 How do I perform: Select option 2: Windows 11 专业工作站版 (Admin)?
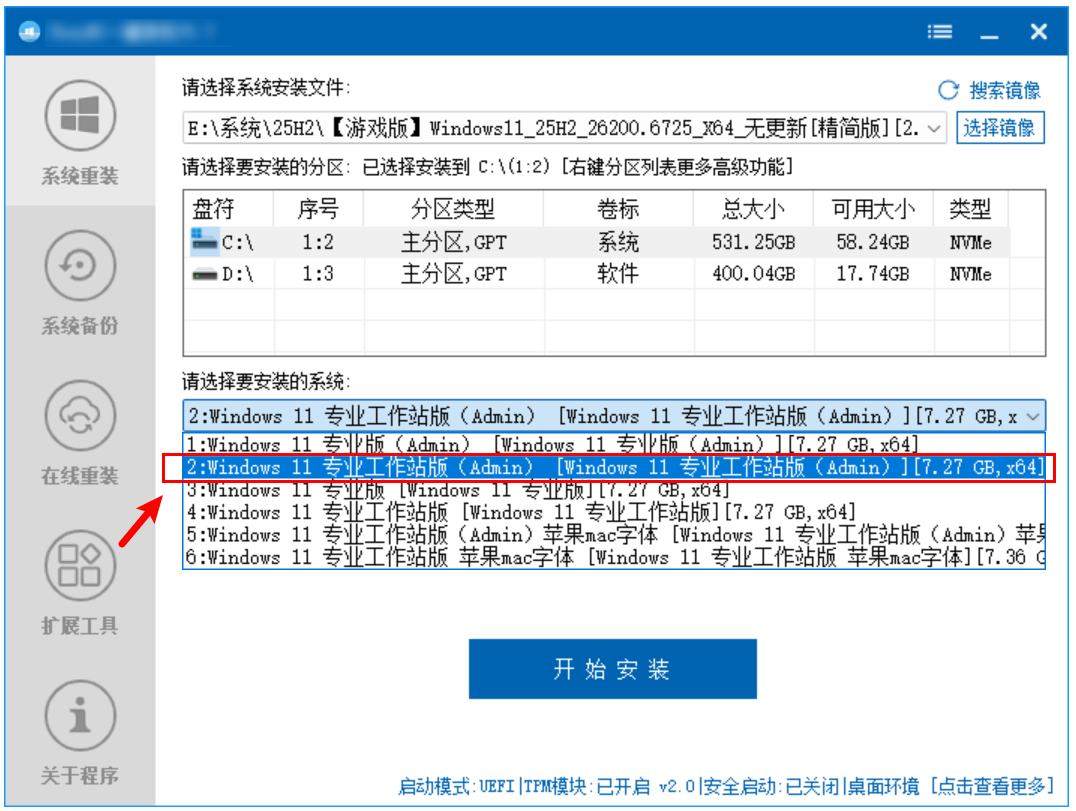(613, 467)
